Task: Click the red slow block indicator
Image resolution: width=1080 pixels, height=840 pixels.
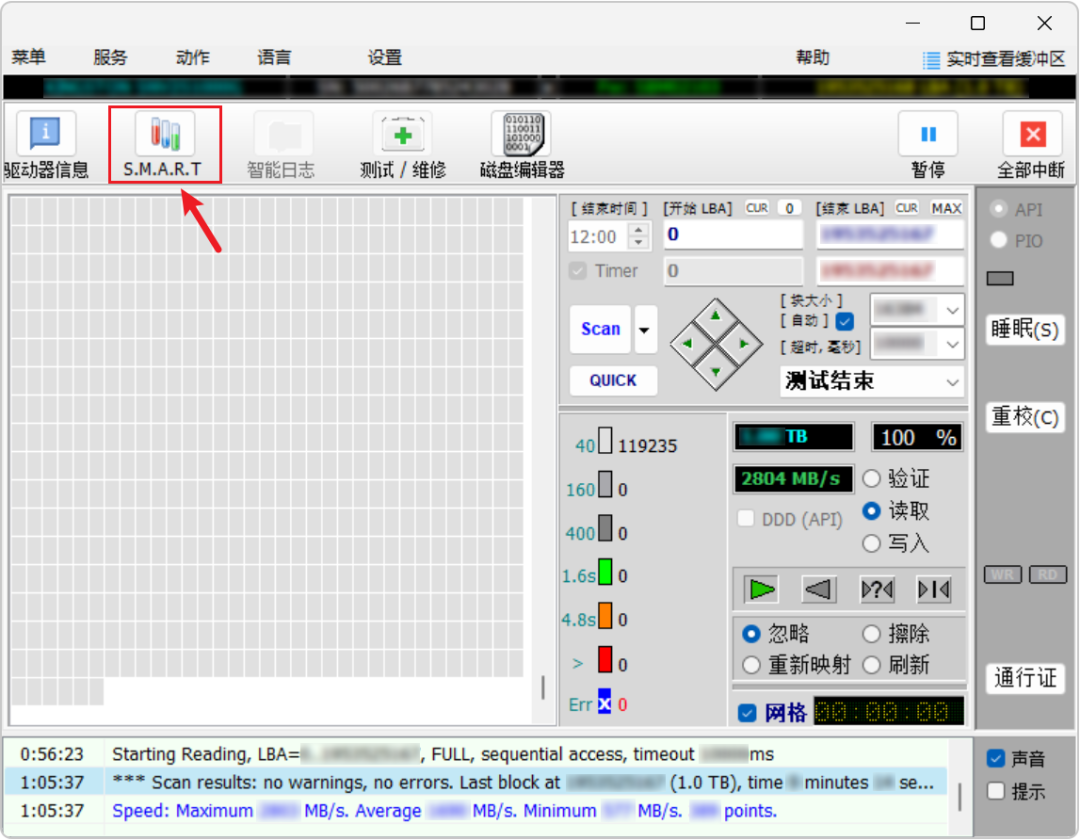Action: [605, 659]
